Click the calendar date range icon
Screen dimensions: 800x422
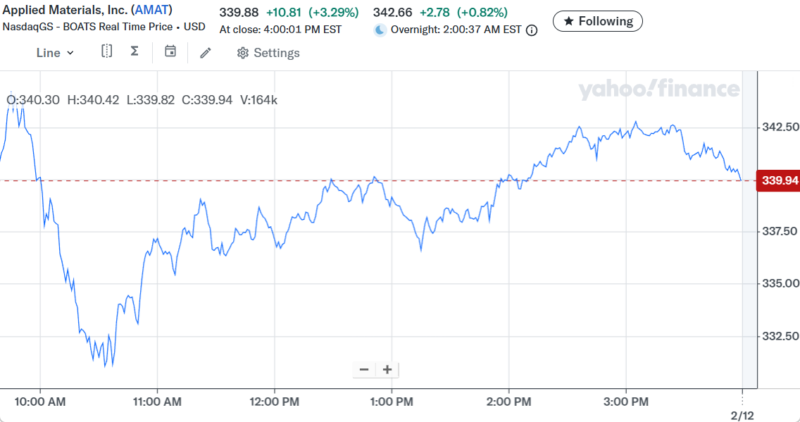(x=171, y=52)
